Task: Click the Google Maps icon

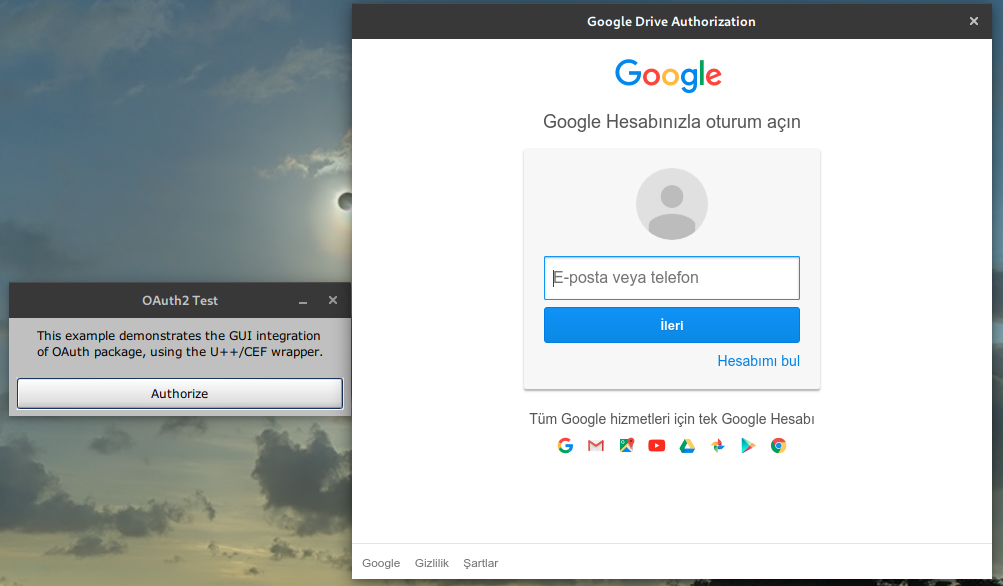Action: 626,446
